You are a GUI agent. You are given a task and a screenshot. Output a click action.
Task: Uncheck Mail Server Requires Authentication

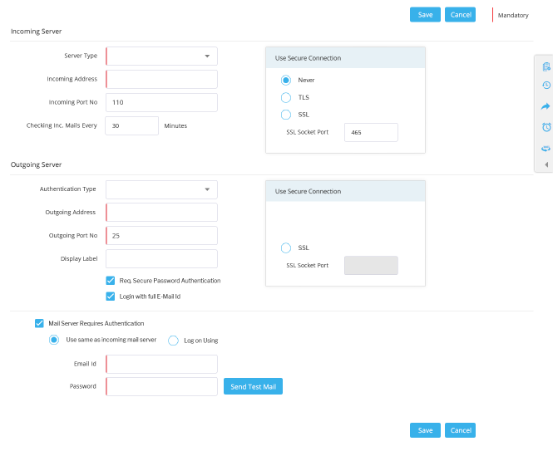39,323
